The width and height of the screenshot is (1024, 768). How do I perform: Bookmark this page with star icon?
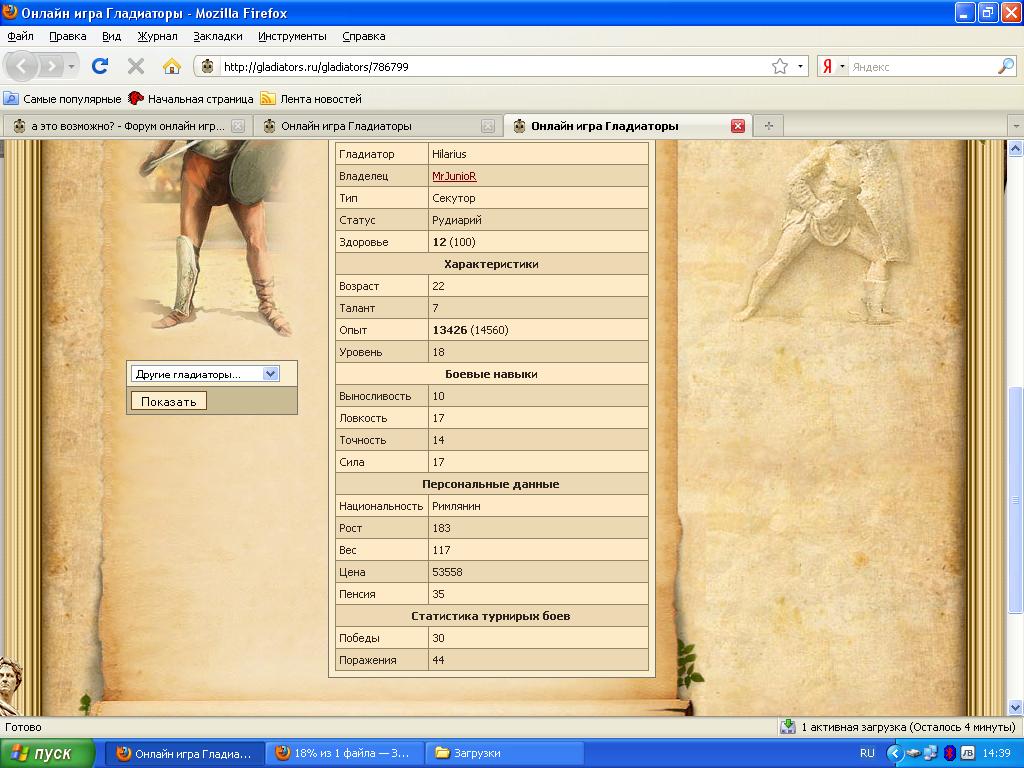tap(779, 67)
